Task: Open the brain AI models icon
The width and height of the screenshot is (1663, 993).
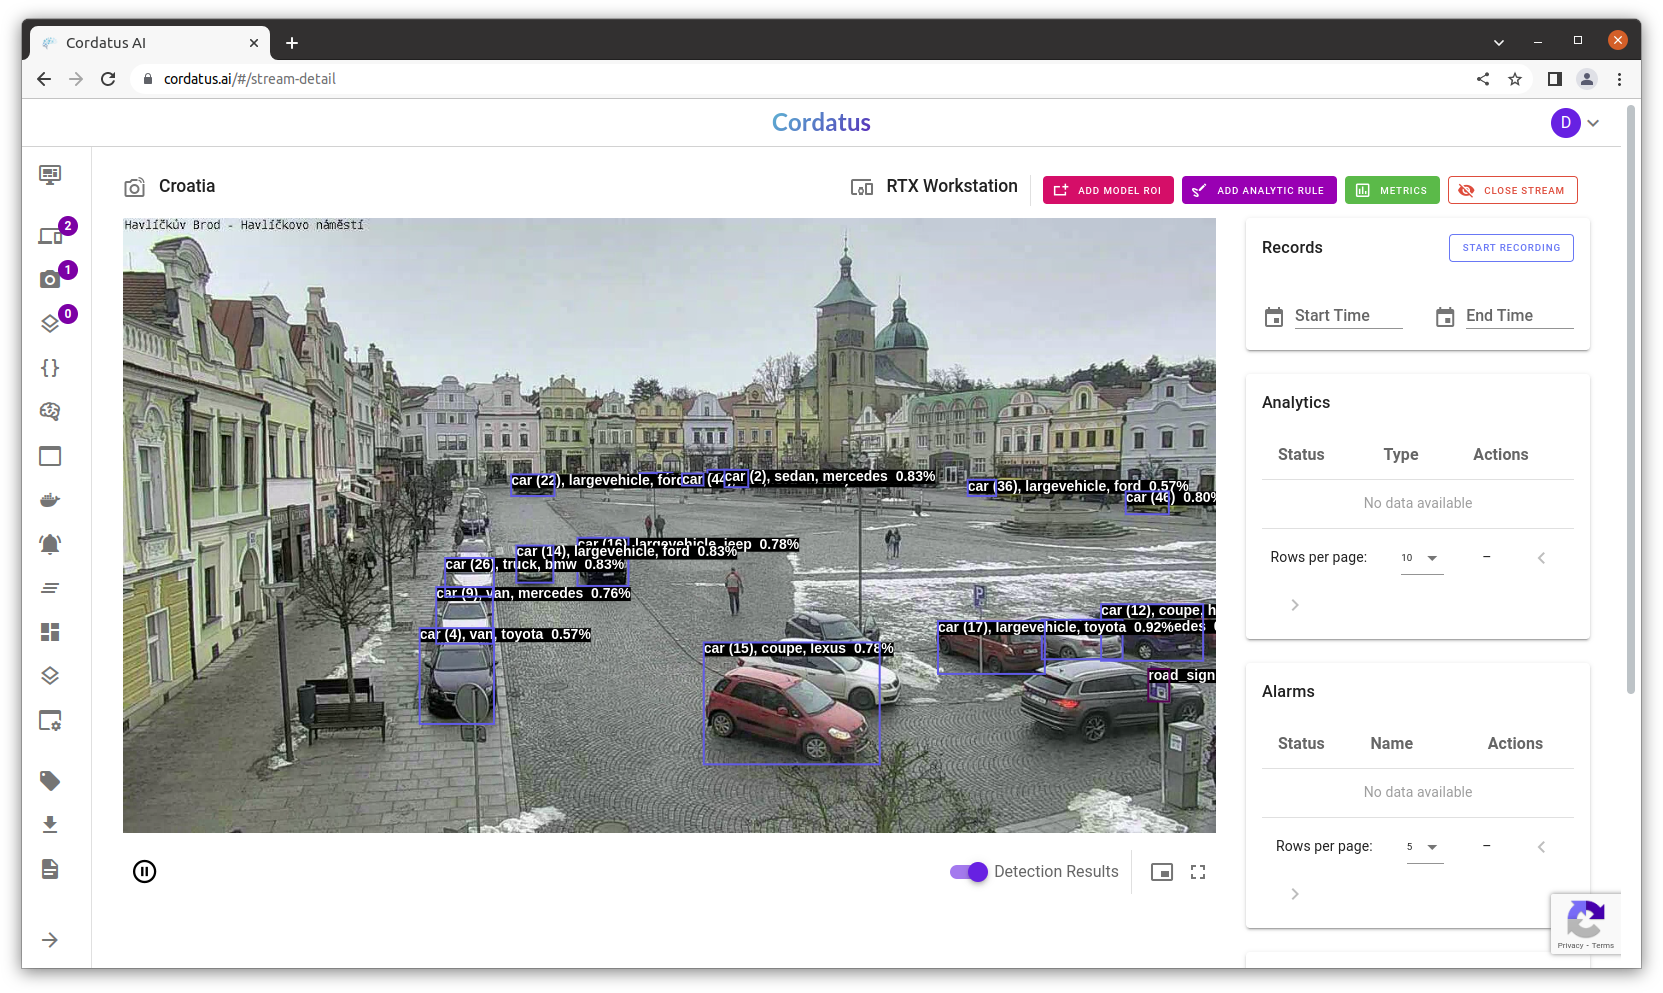Action: click(50, 412)
